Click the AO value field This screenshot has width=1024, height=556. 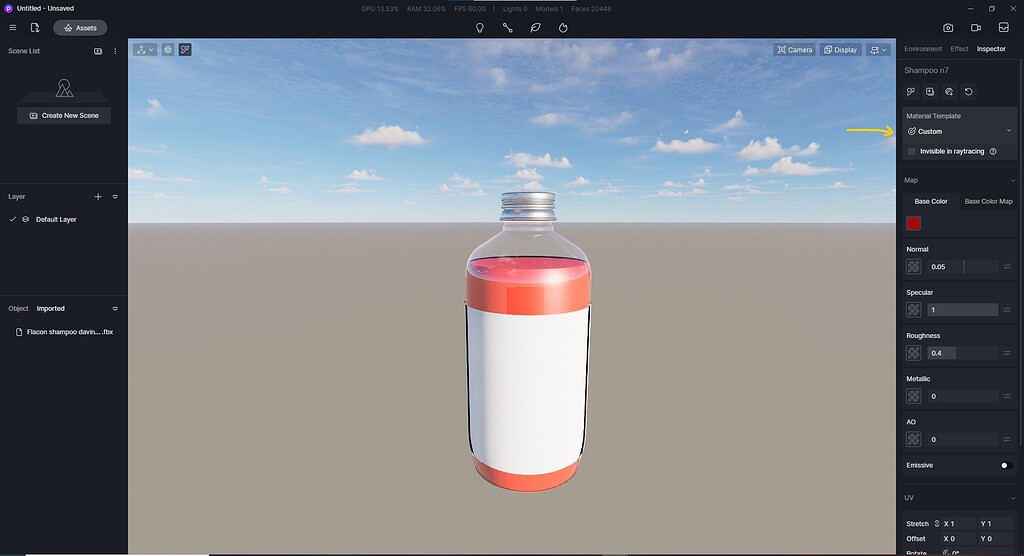click(x=962, y=439)
